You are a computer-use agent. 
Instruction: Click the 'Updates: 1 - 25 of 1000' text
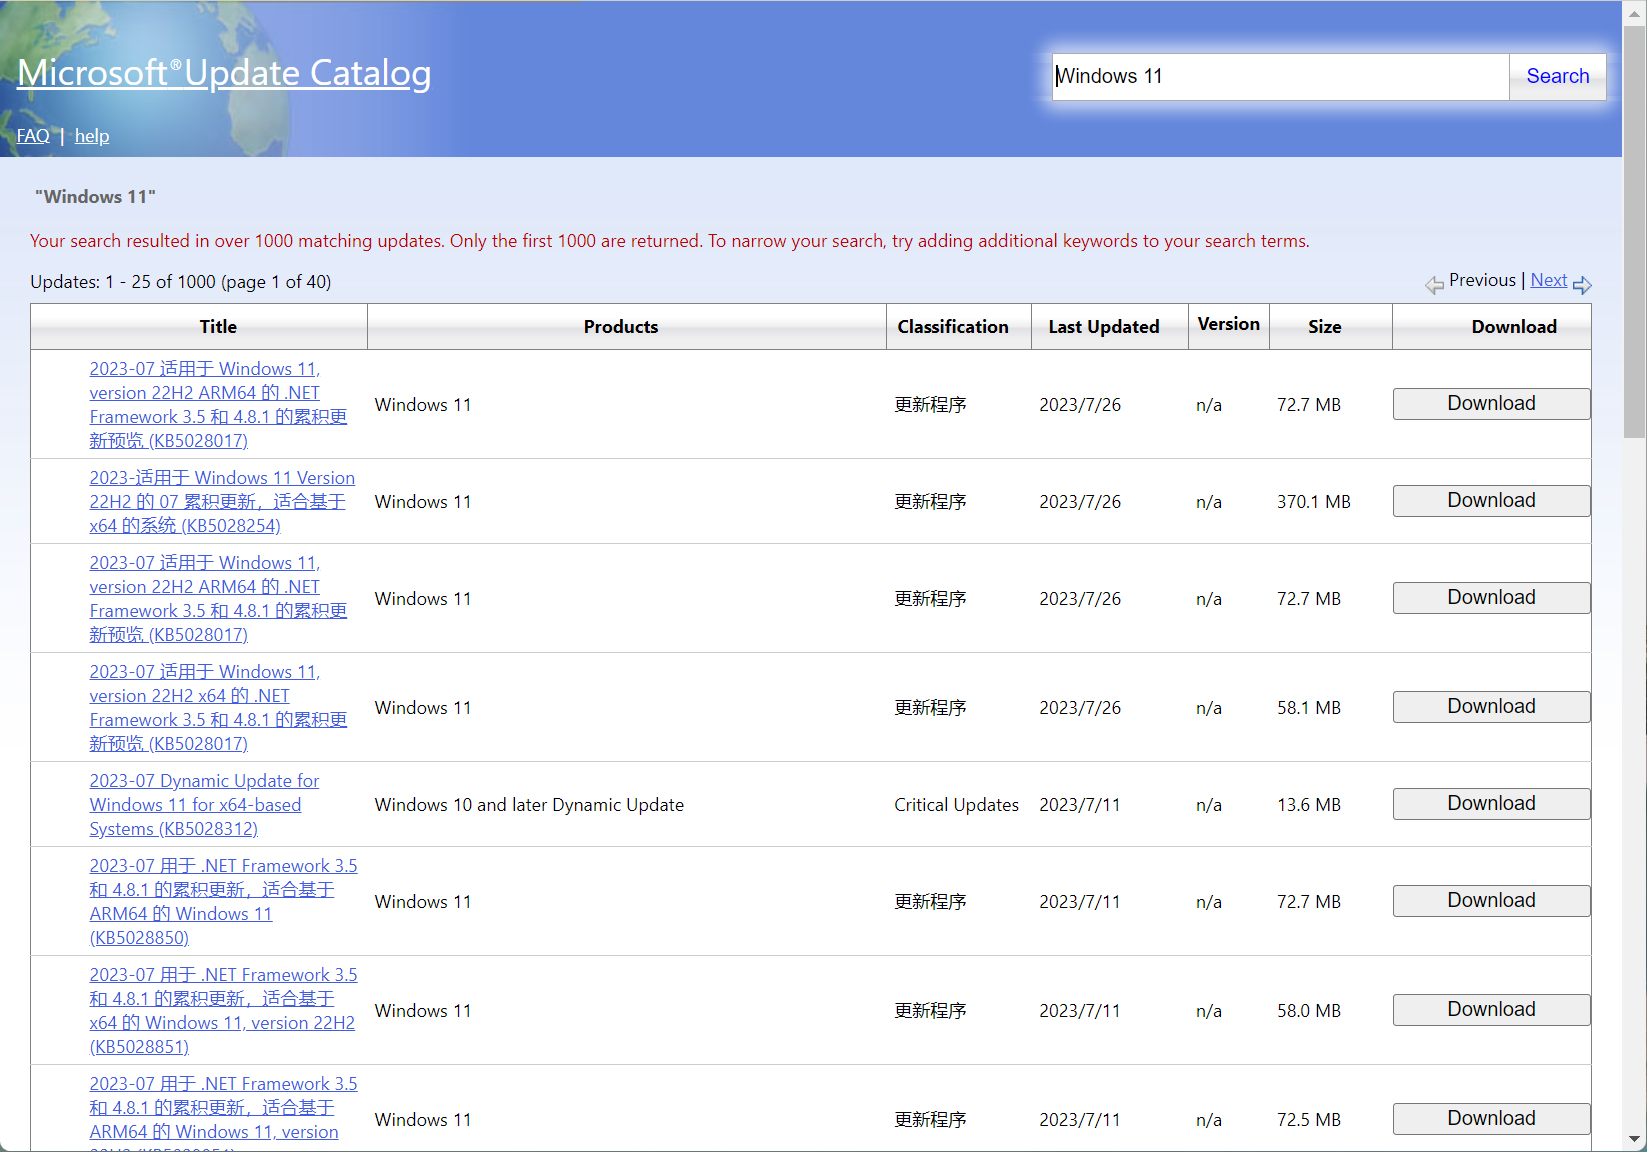pyautogui.click(x=181, y=282)
